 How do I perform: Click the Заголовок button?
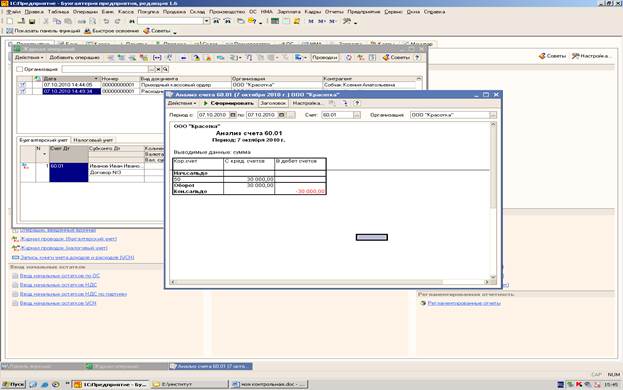273,103
